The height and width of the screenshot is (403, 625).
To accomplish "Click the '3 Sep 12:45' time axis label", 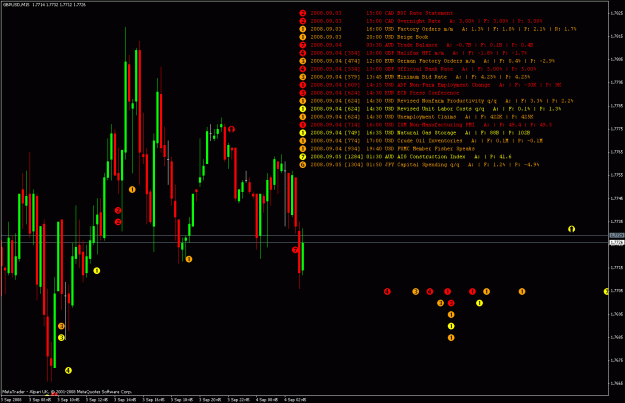I will coord(97,399).
